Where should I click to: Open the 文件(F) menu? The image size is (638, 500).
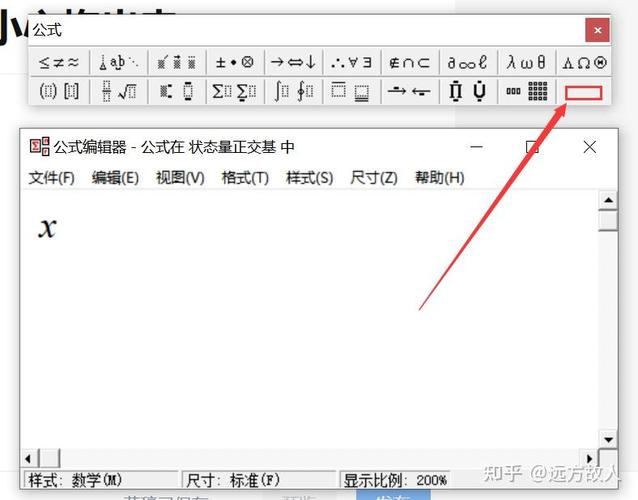52,178
